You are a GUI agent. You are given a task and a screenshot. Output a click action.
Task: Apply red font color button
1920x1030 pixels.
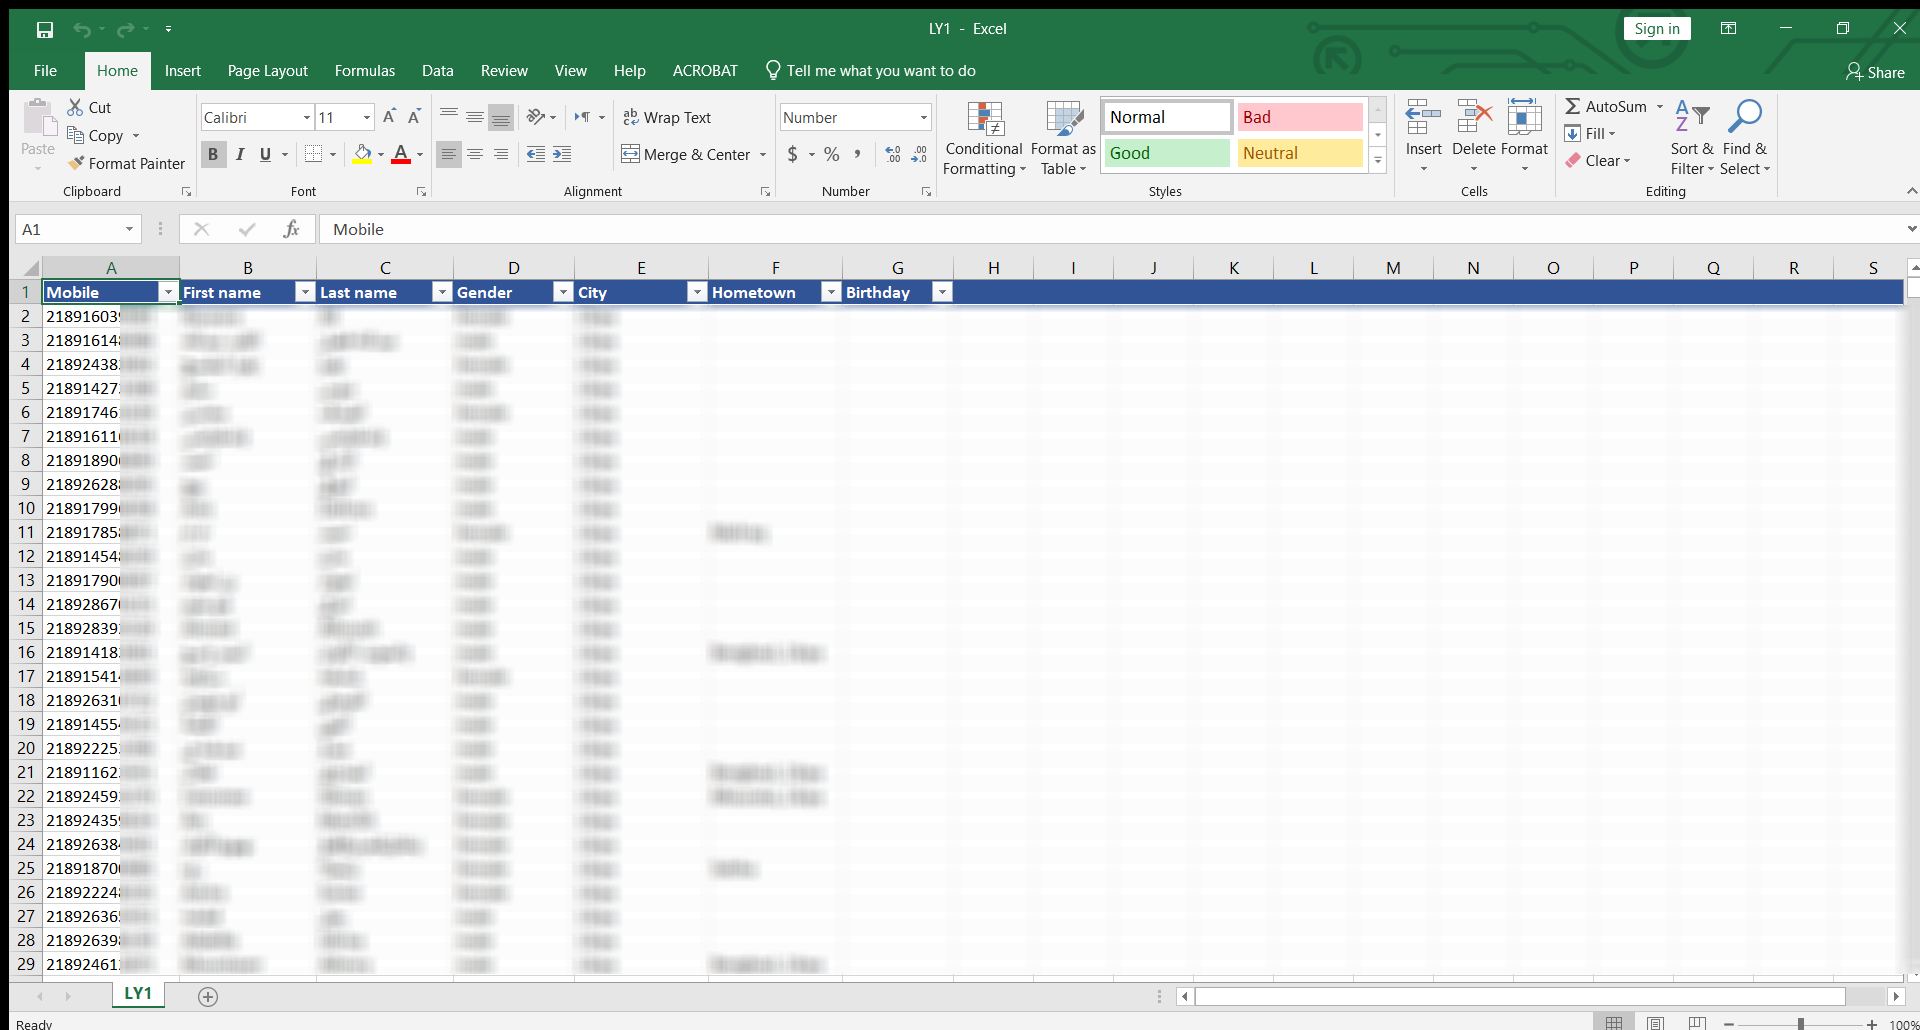[x=401, y=154]
